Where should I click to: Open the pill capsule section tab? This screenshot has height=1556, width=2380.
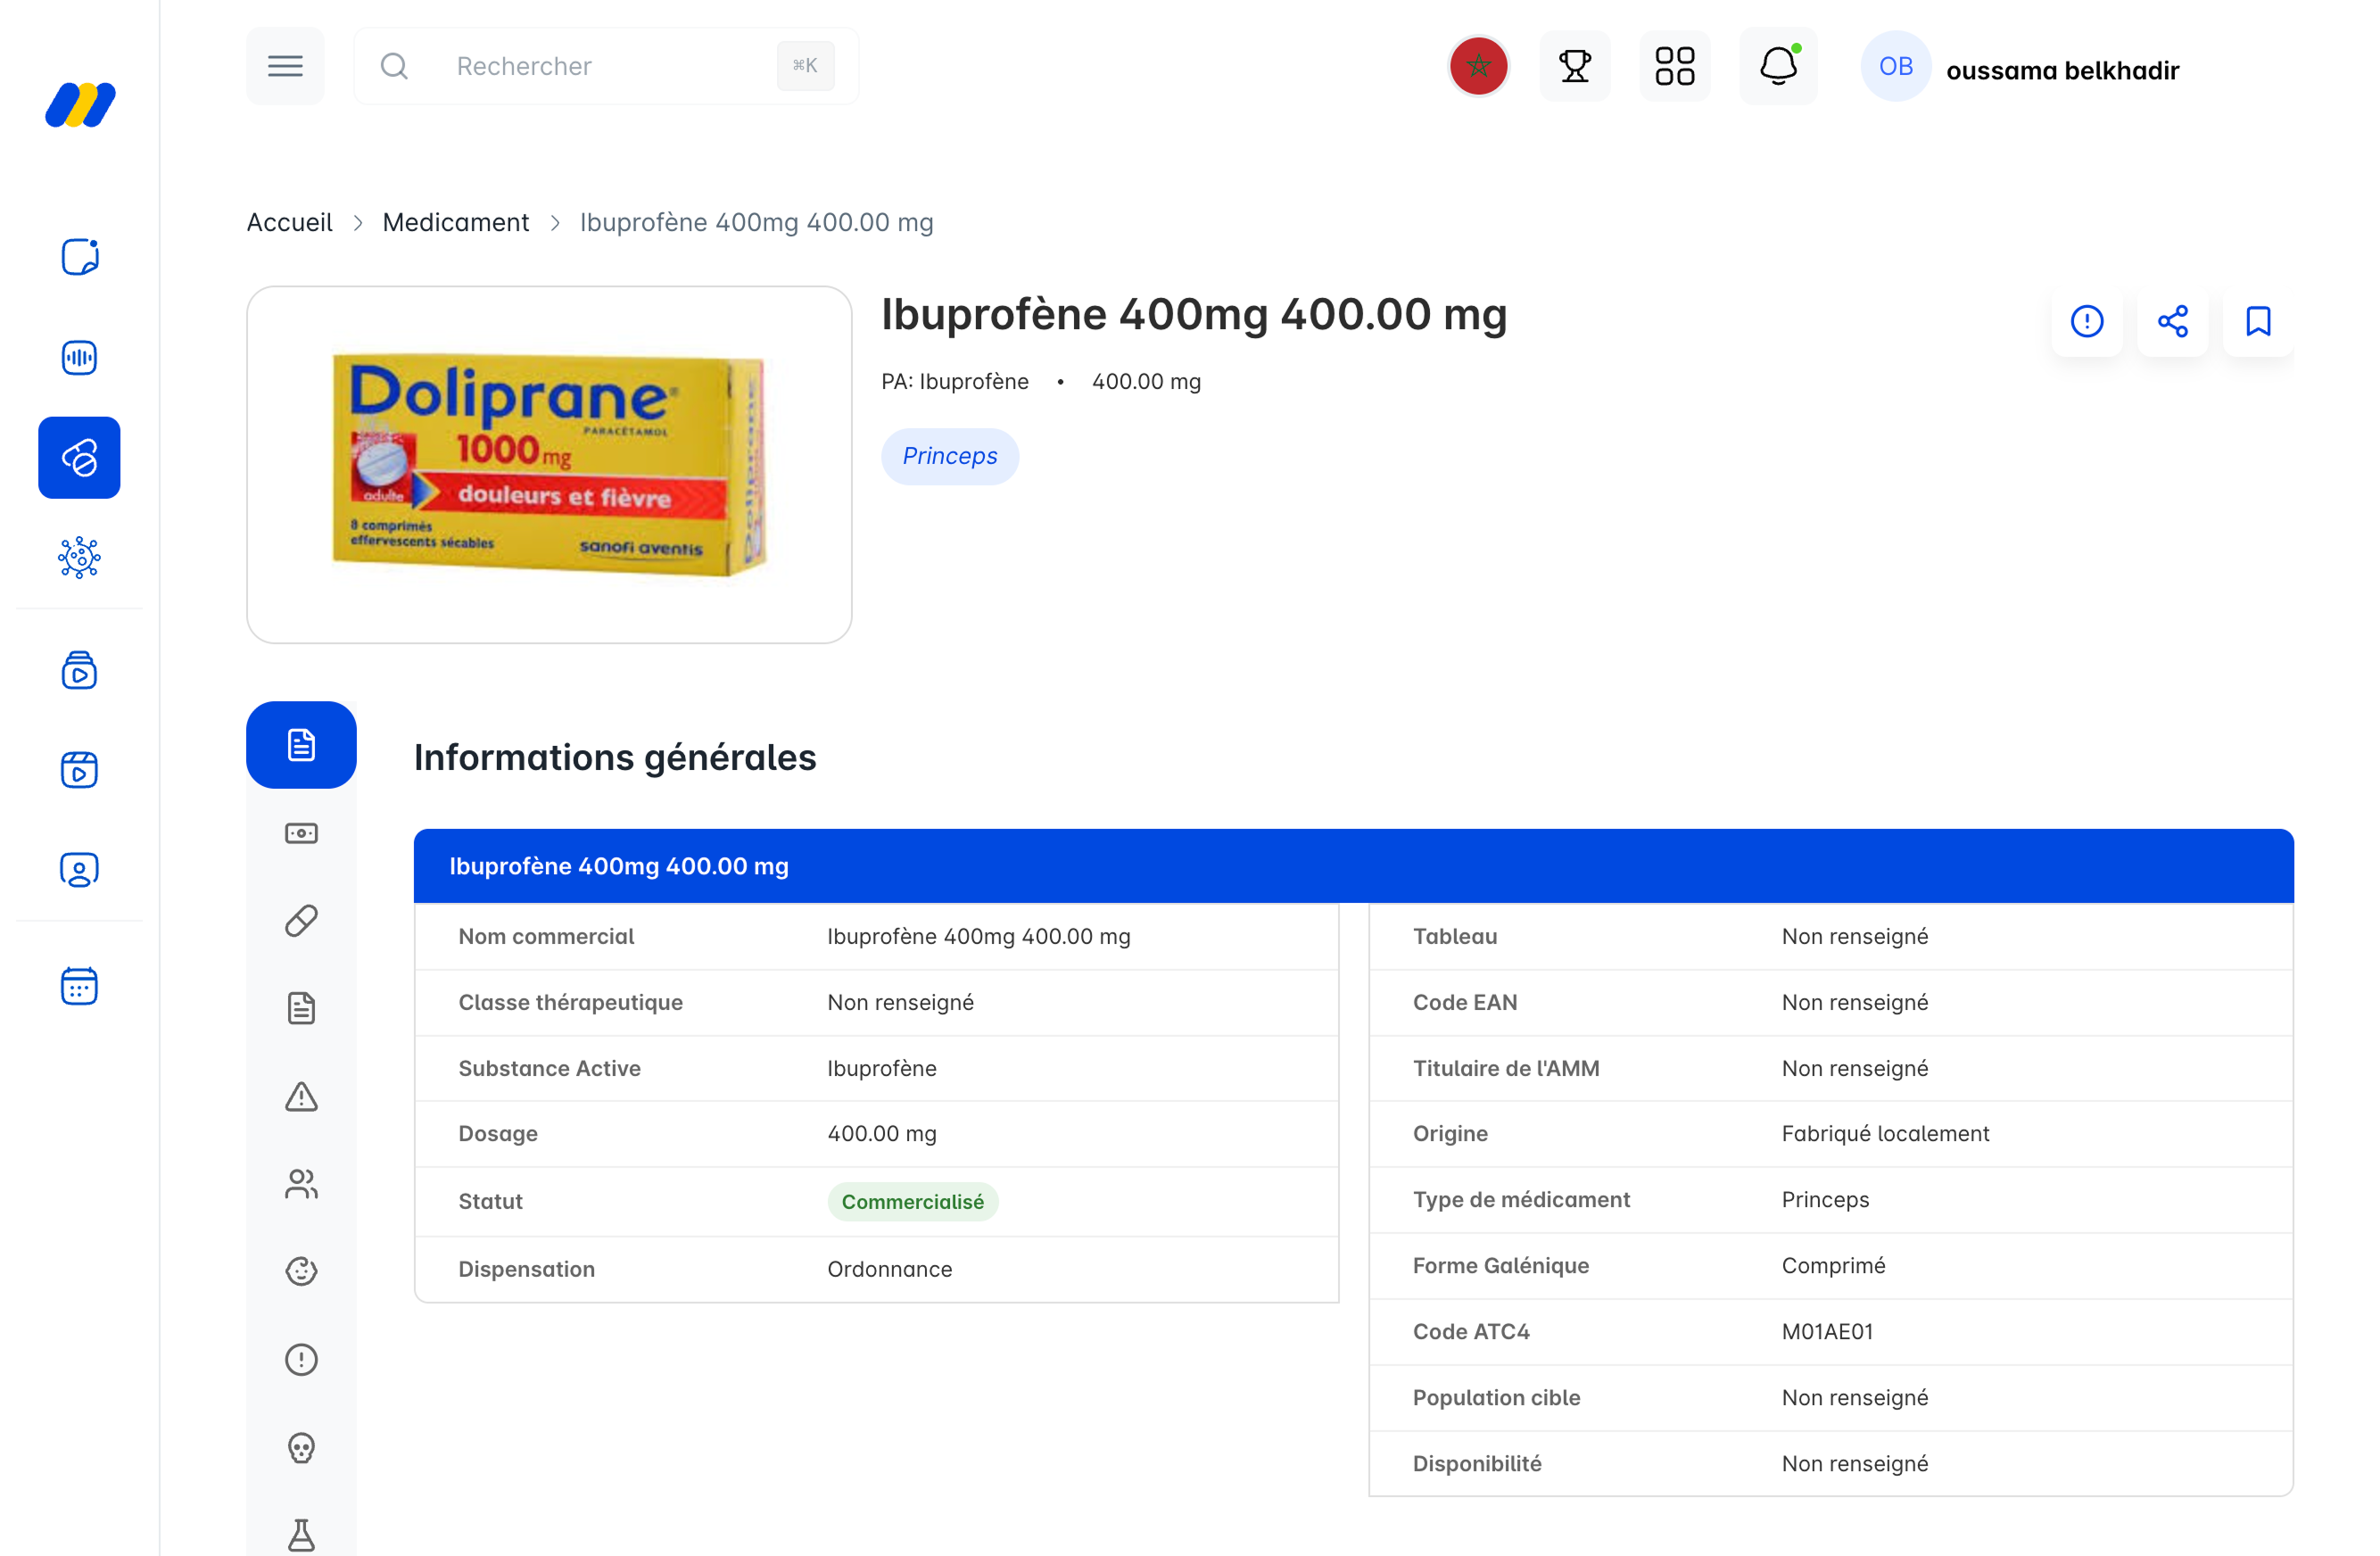pyautogui.click(x=301, y=920)
